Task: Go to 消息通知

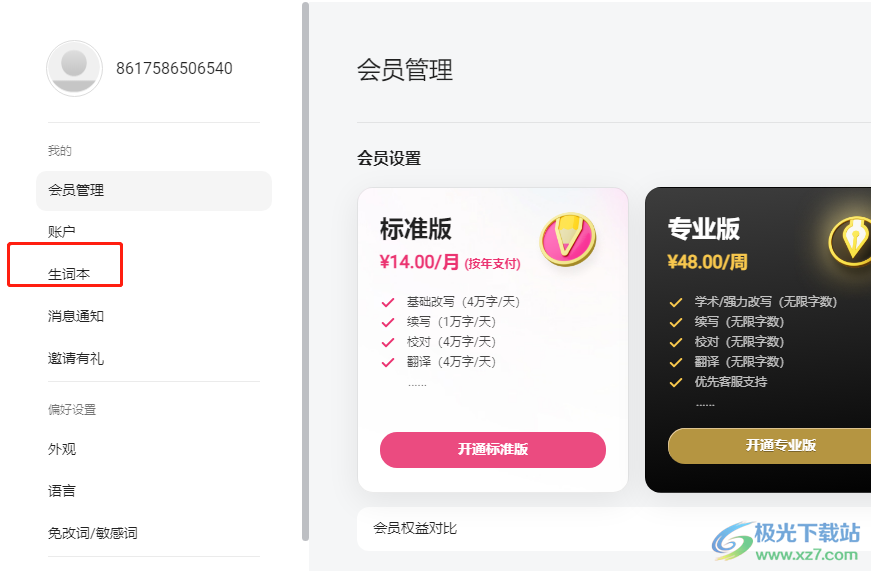Action: point(76,316)
